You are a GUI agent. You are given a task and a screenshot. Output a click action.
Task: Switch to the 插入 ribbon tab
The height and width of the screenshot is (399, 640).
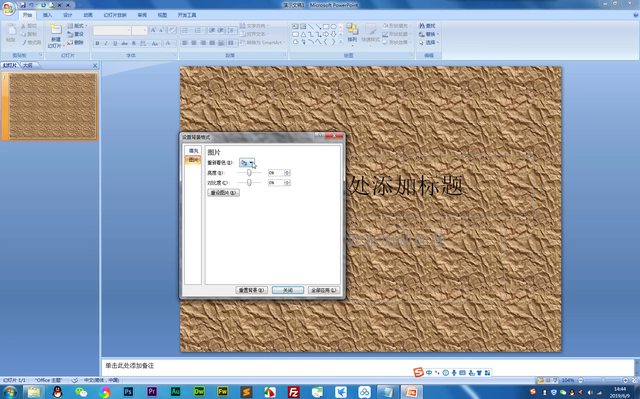pyautogui.click(x=47, y=15)
